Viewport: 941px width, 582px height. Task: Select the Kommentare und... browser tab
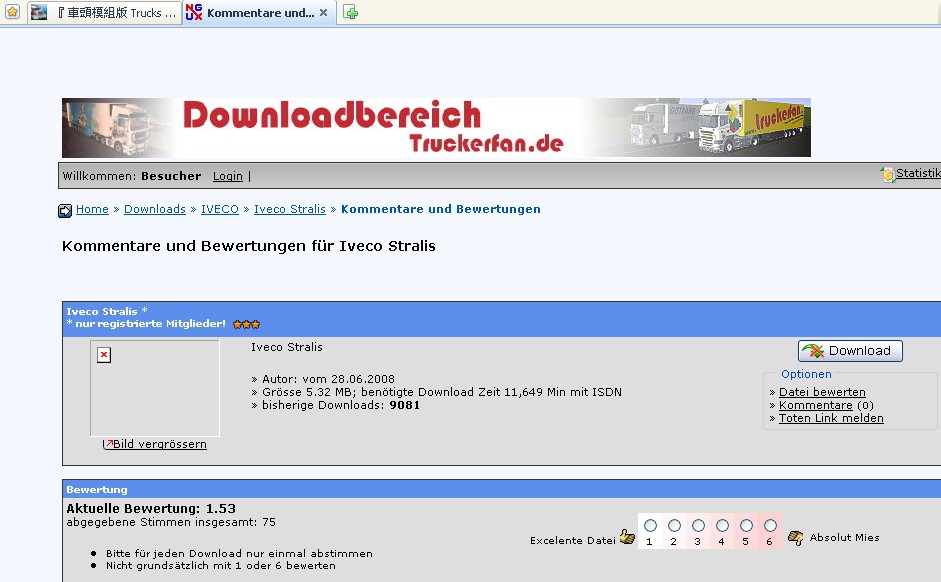tap(258, 13)
